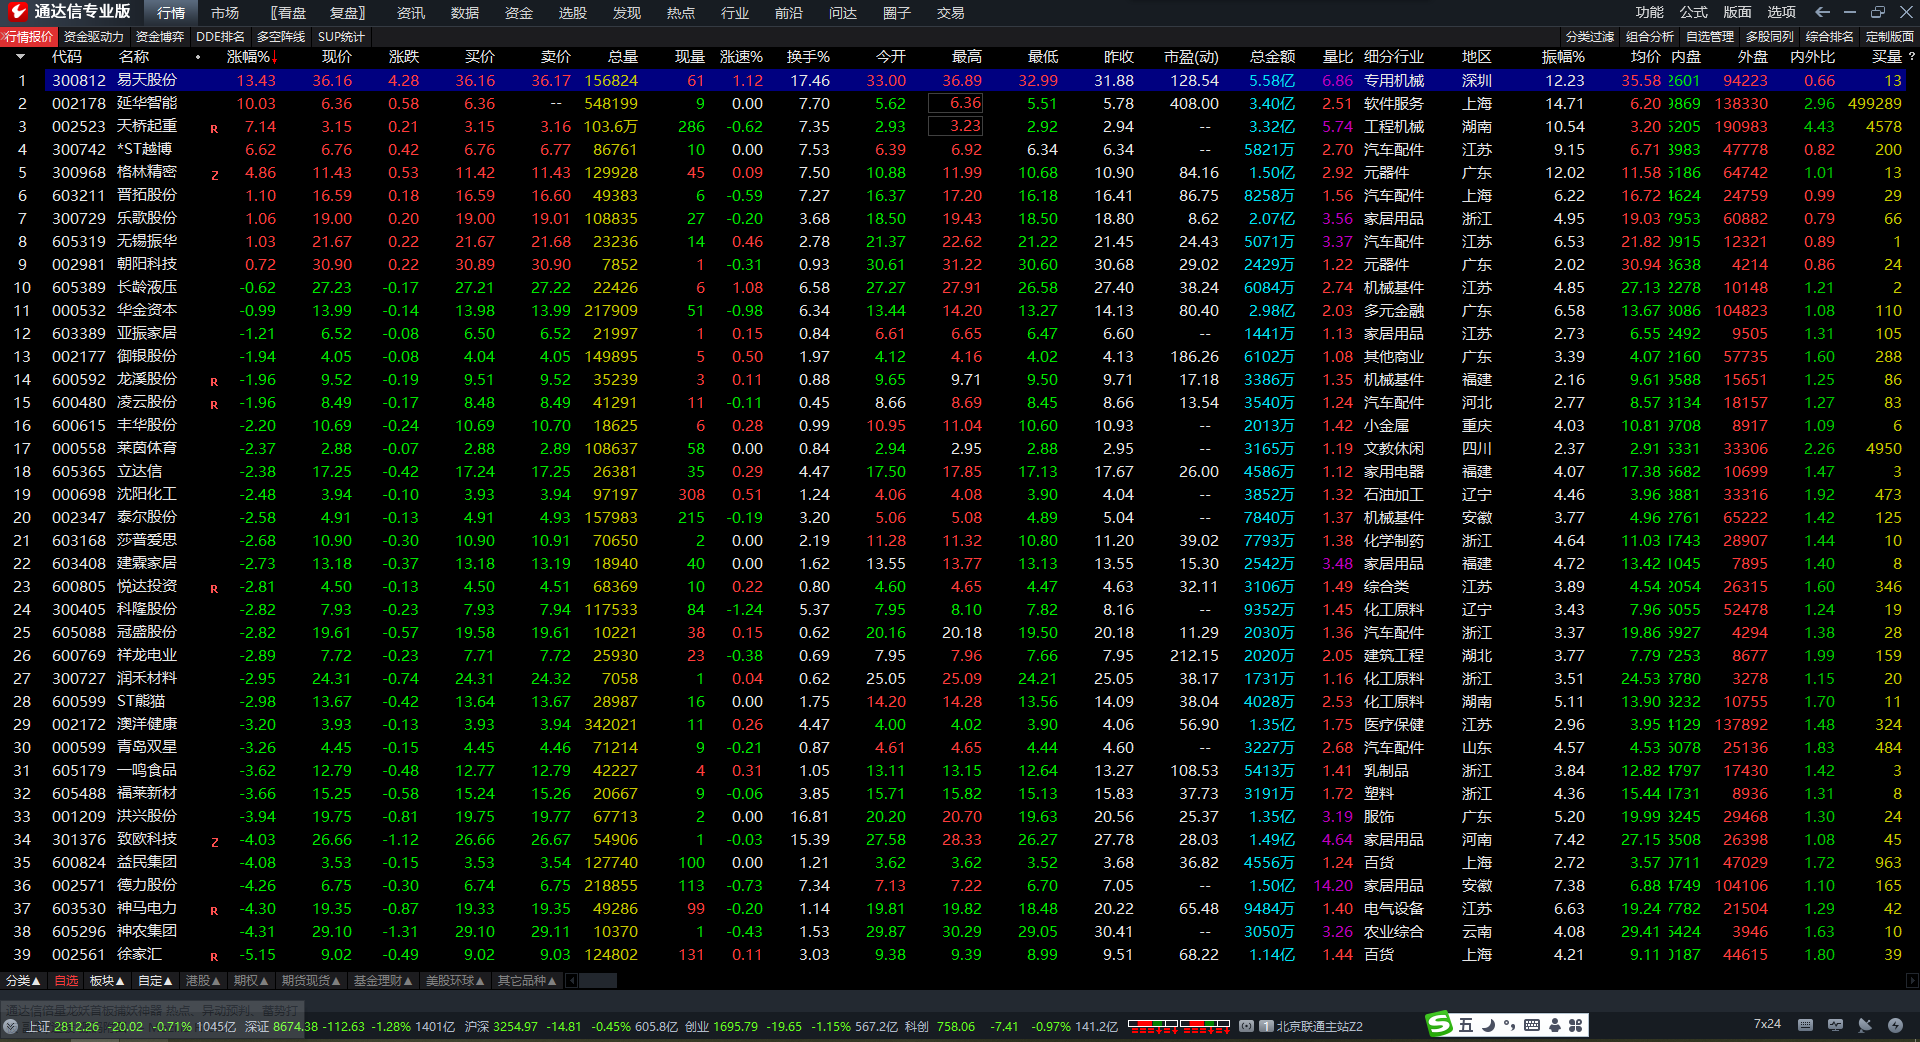Switch to DDE排名 tab
The image size is (1920, 1042).
(x=220, y=36)
